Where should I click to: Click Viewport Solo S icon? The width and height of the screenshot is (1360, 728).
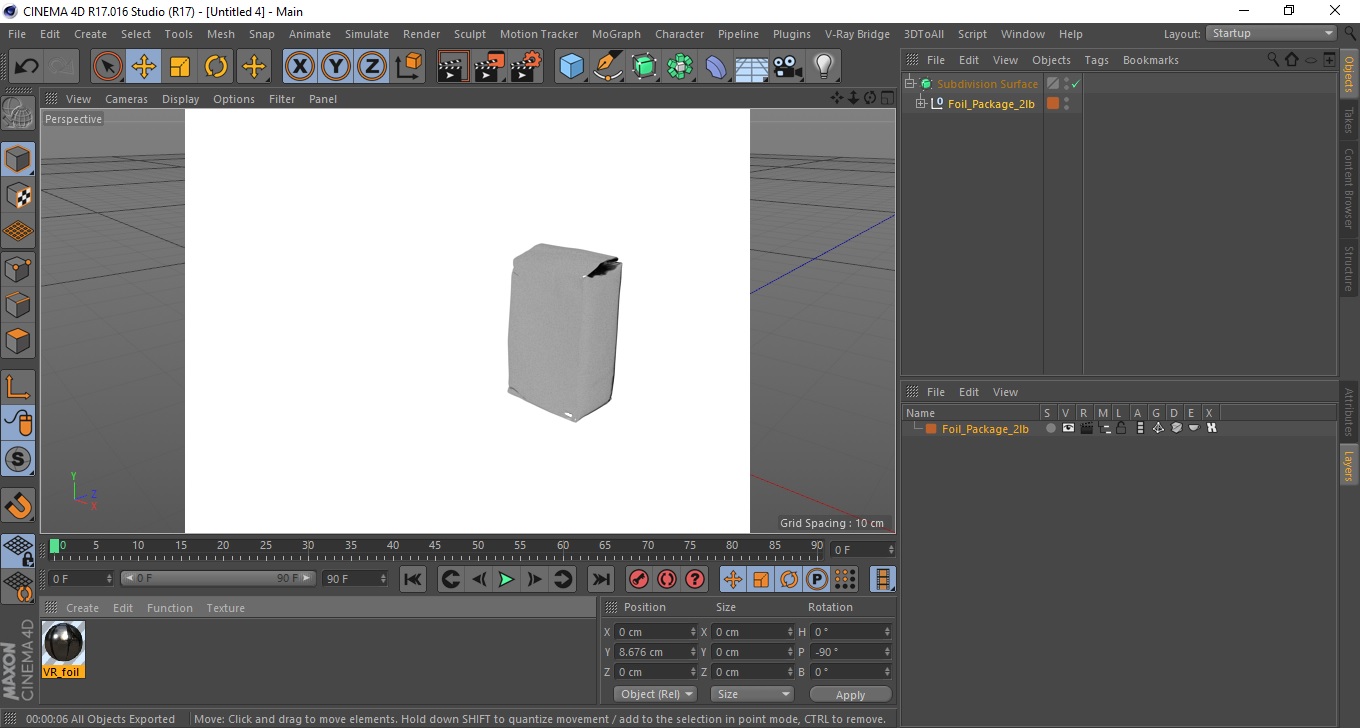pos(18,460)
